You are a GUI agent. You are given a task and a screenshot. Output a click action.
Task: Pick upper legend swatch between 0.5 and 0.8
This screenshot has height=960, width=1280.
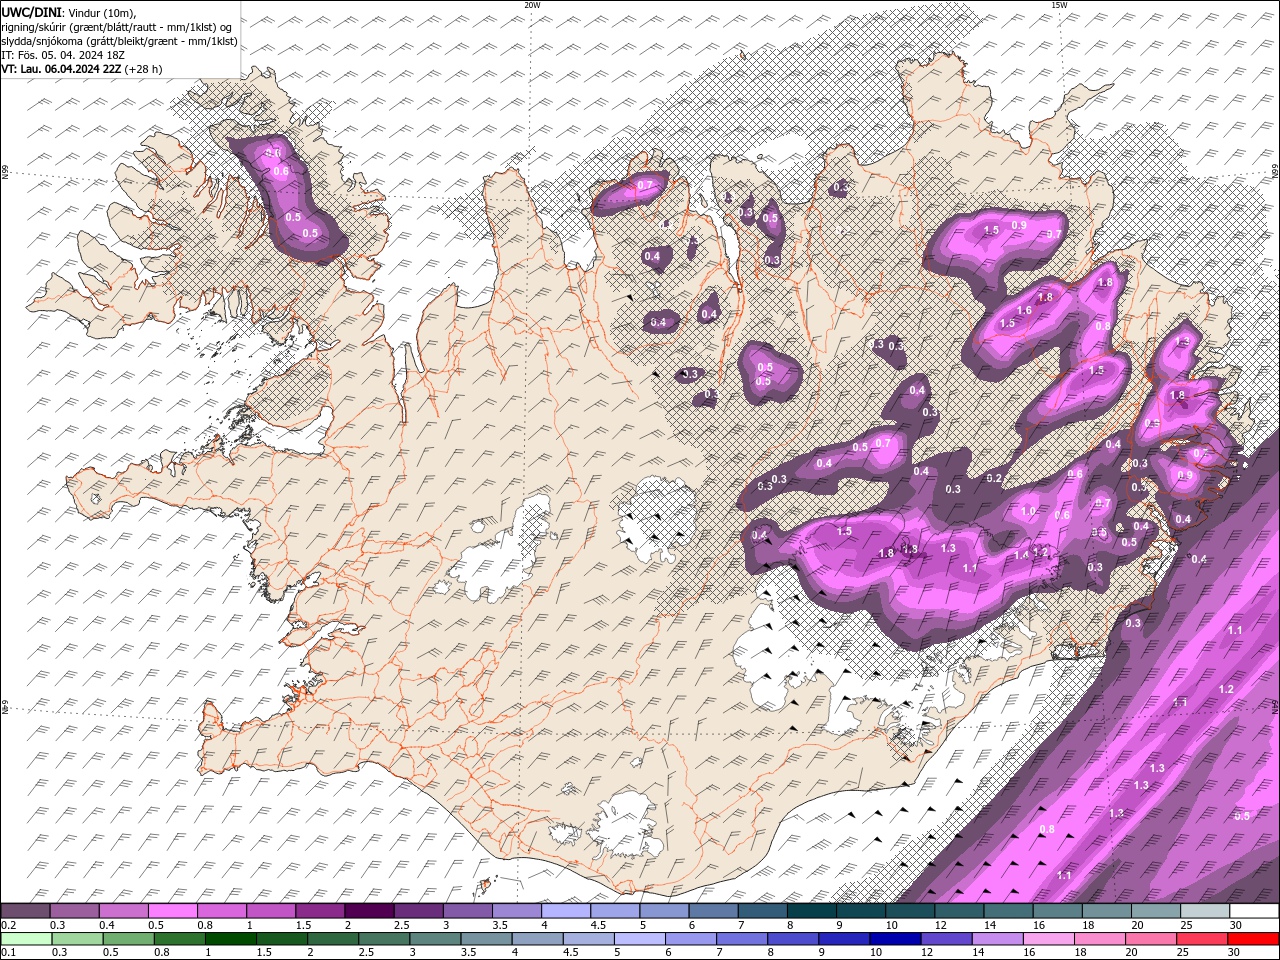(x=172, y=911)
